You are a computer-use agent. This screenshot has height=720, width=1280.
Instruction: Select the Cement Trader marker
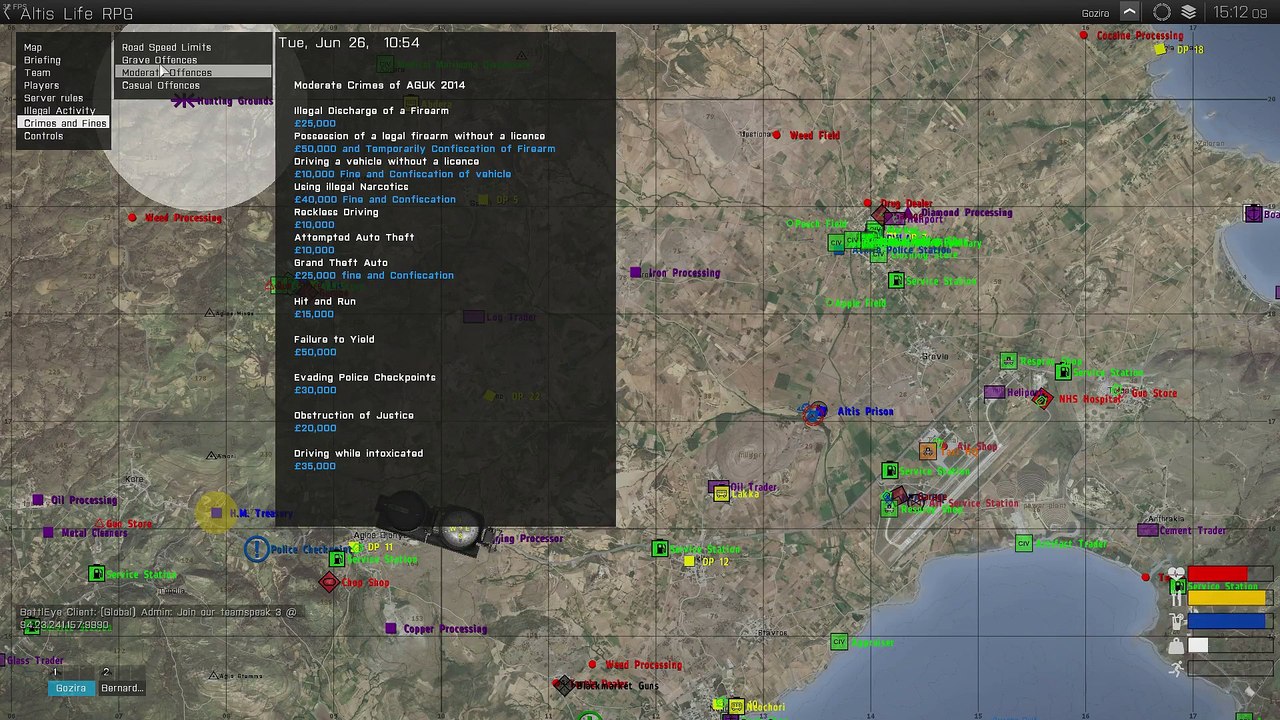coord(1148,530)
